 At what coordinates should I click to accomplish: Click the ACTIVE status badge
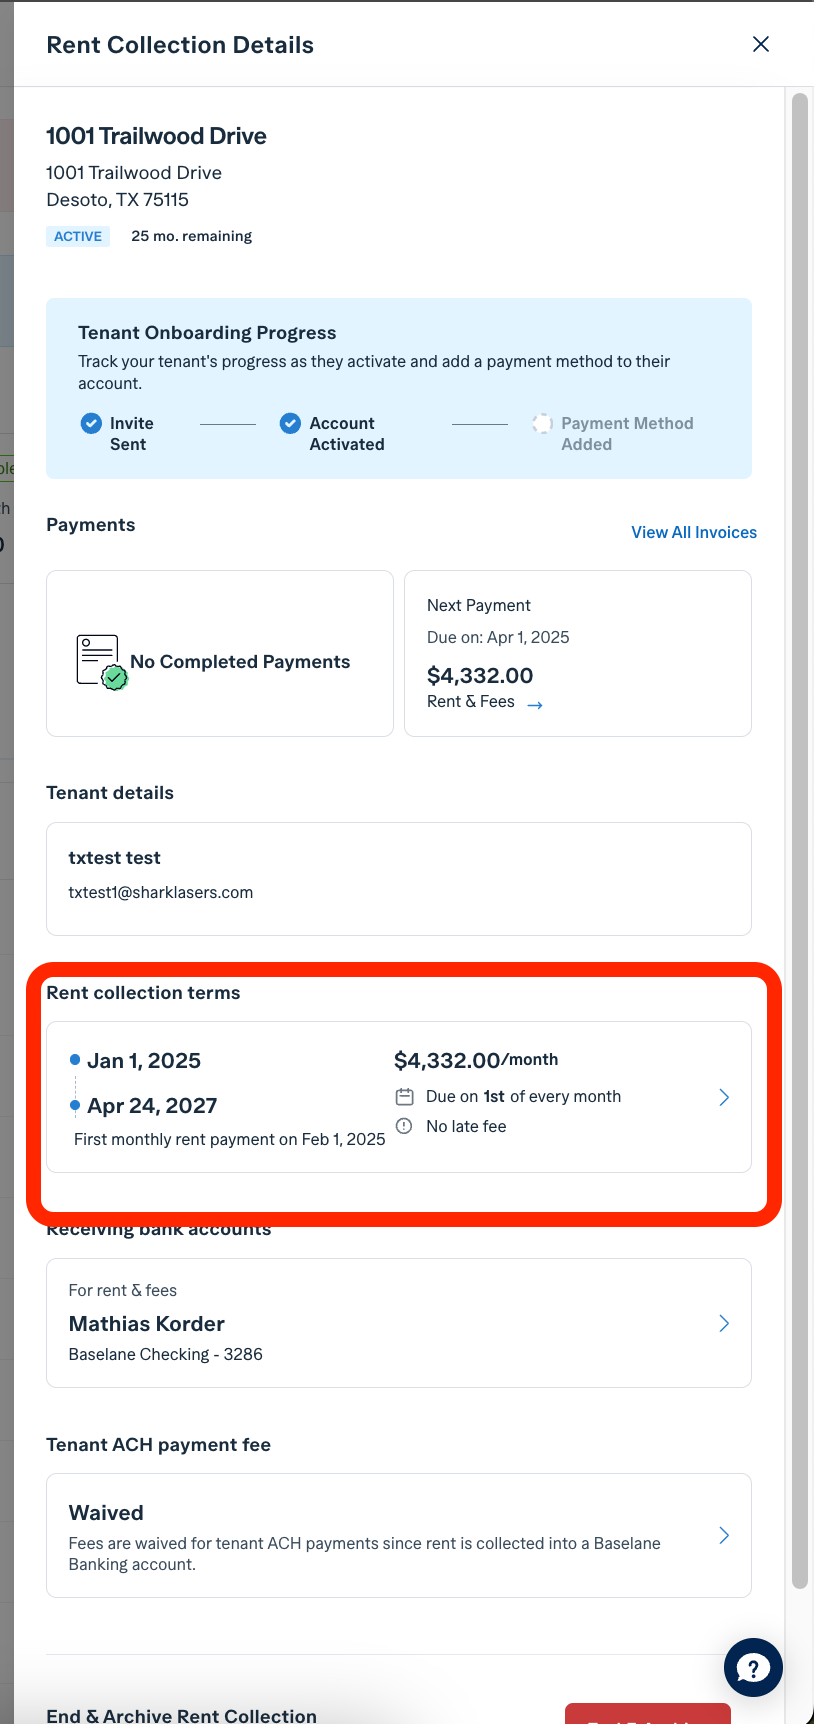point(78,236)
